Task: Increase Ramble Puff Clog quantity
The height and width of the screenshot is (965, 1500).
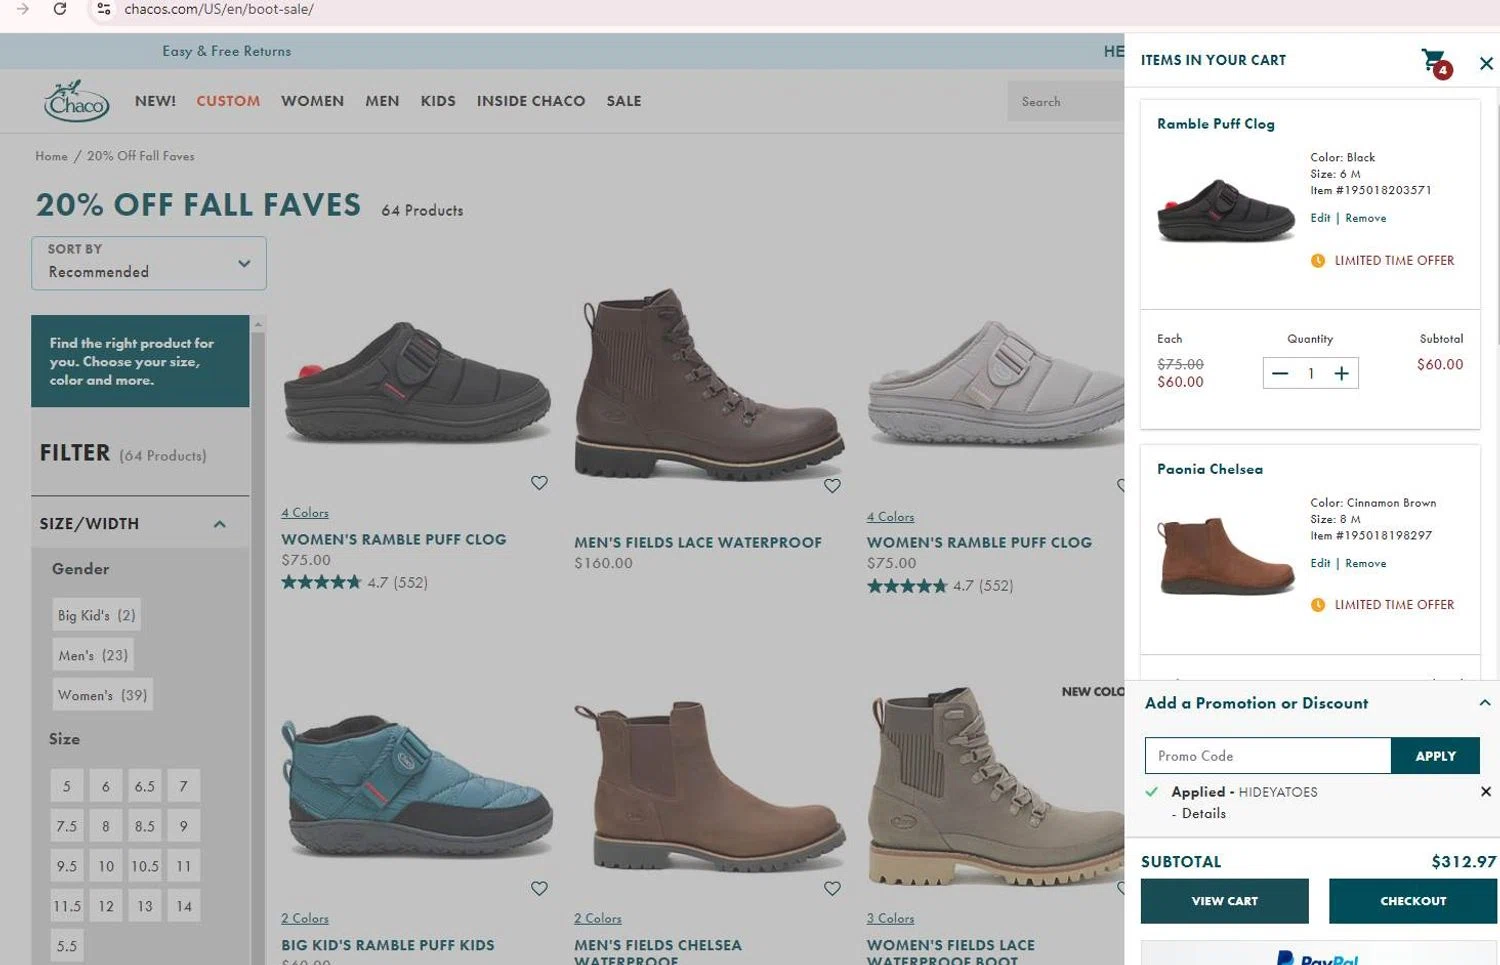Action: tap(1342, 373)
